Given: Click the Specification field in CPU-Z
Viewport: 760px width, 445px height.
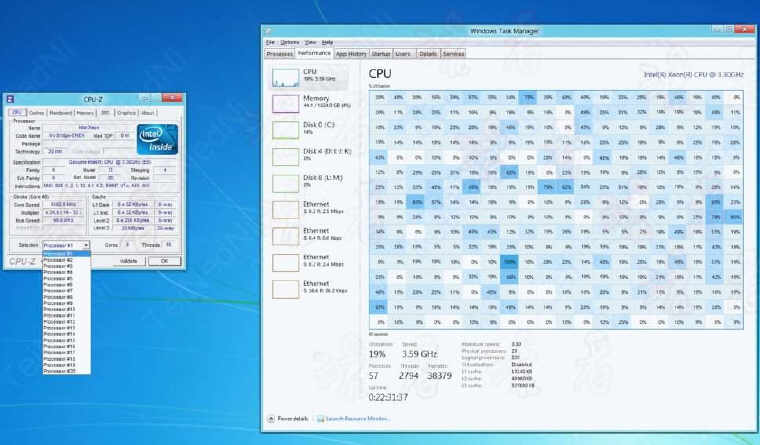Looking at the screenshot, I should click(x=110, y=162).
